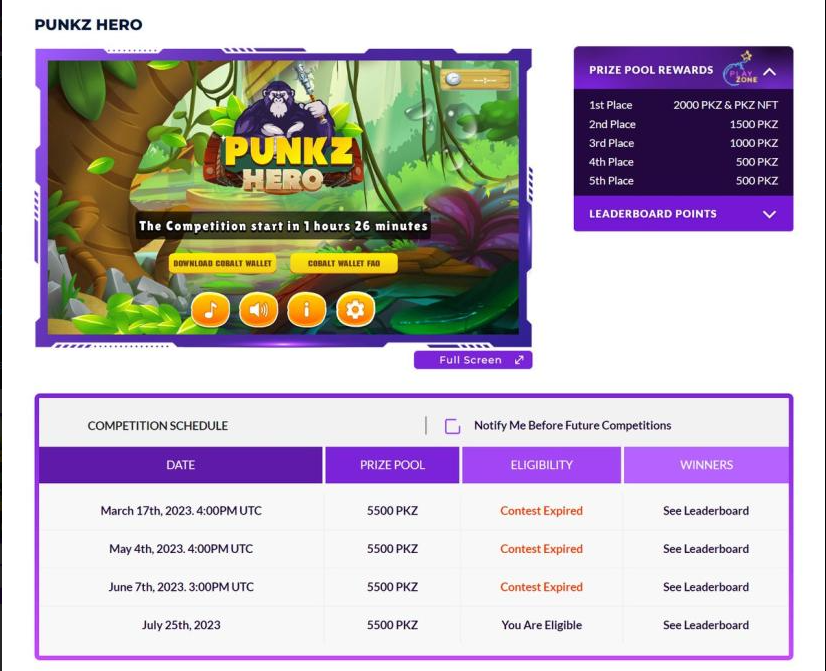Screen dimensions: 826x671
Task: Select the 4th Place 500 PKZ row
Action: click(683, 162)
